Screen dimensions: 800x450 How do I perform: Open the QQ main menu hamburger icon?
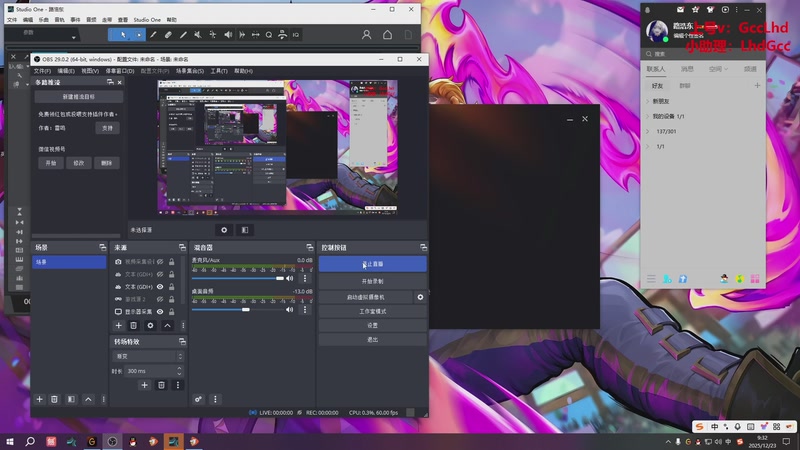[651, 279]
